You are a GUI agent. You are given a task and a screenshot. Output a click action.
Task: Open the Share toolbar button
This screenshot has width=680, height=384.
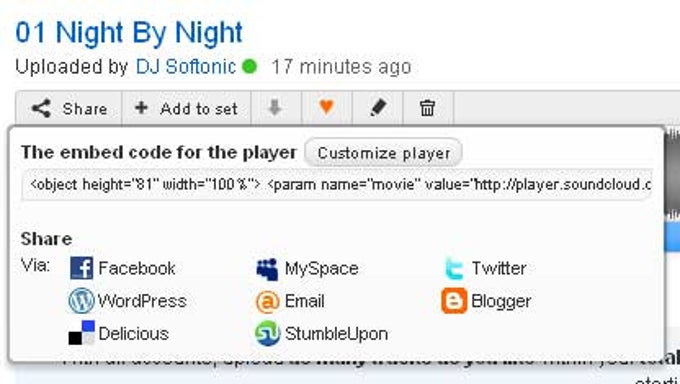point(69,108)
